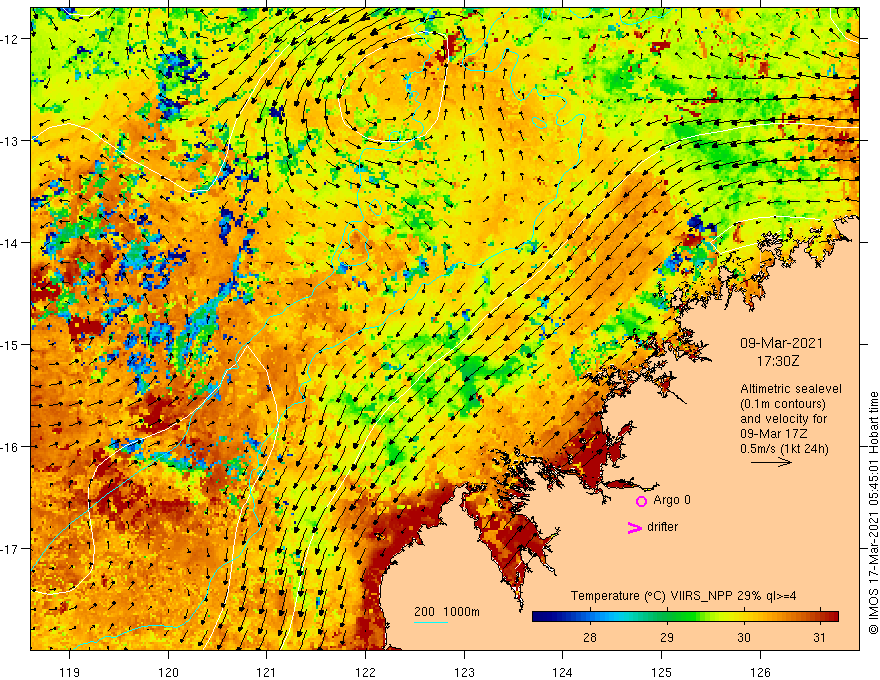The height and width of the screenshot is (680, 880).
Task: Click the 0.5m/s velocity scale arrow
Action: [x=771, y=462]
